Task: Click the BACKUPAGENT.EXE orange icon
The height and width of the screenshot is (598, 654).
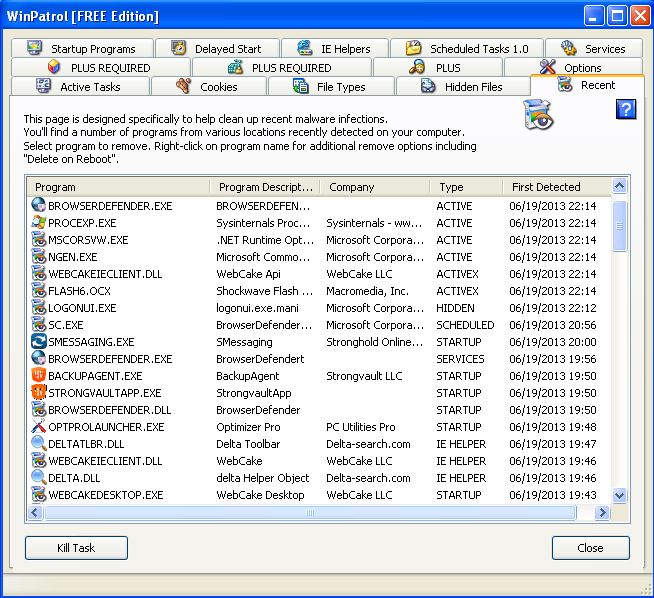Action: [x=38, y=375]
